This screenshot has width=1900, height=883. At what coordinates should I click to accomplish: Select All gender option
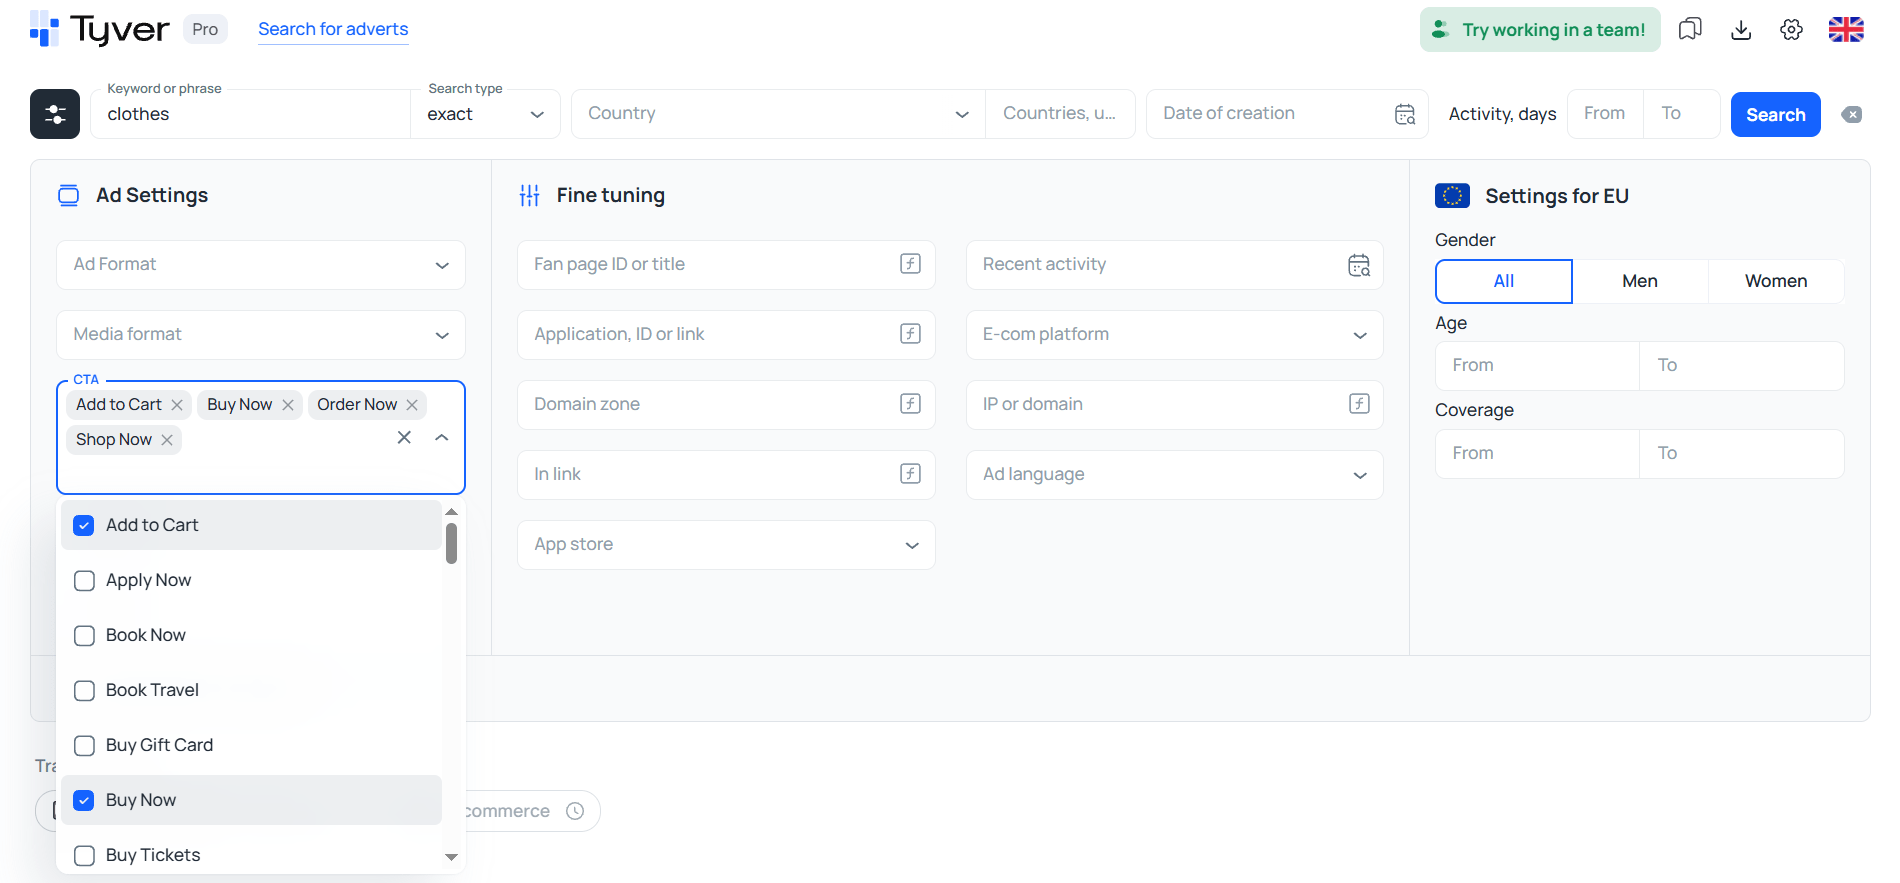(1504, 281)
